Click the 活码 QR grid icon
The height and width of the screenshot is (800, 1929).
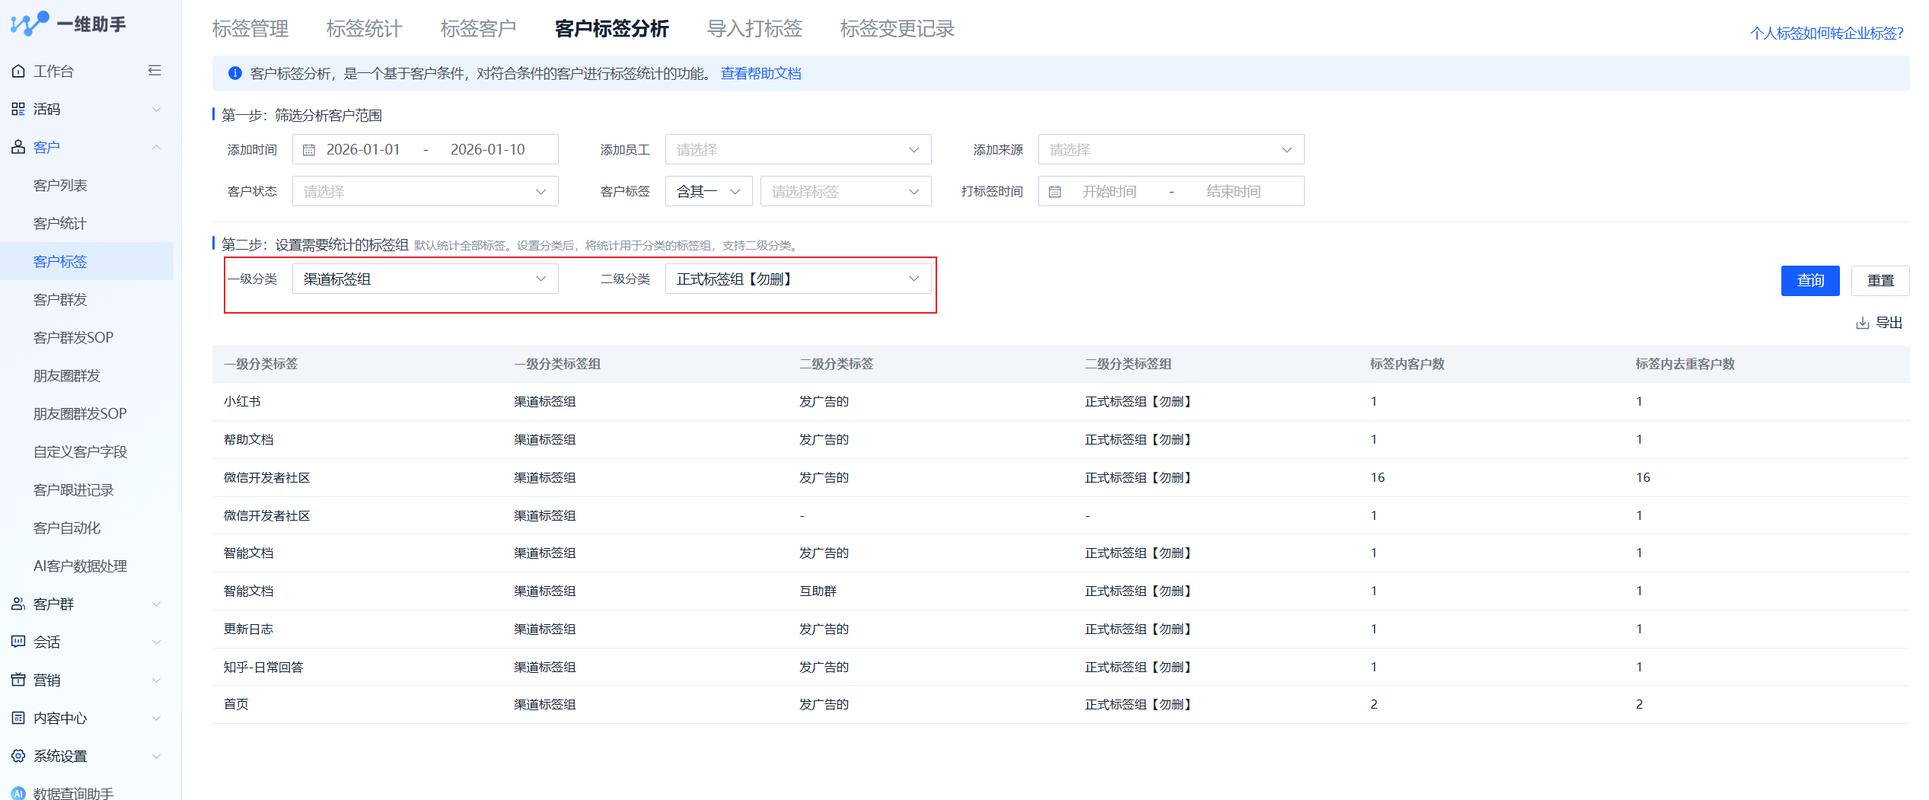(18, 109)
